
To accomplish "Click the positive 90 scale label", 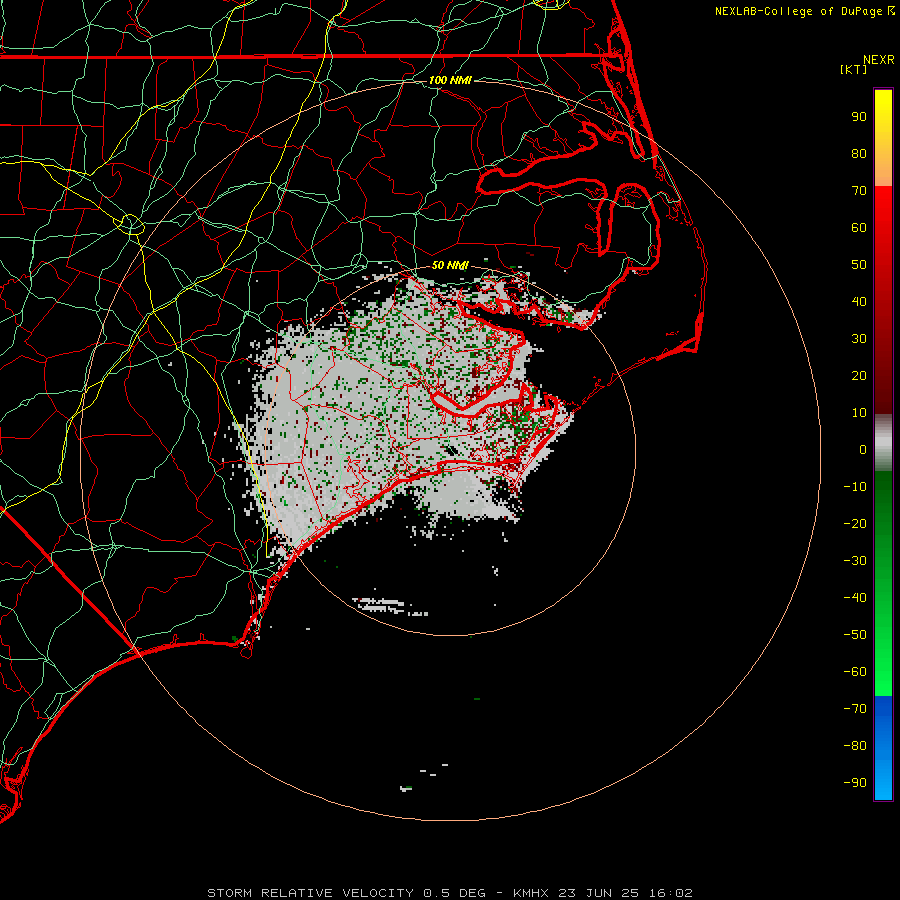I will pos(859,117).
